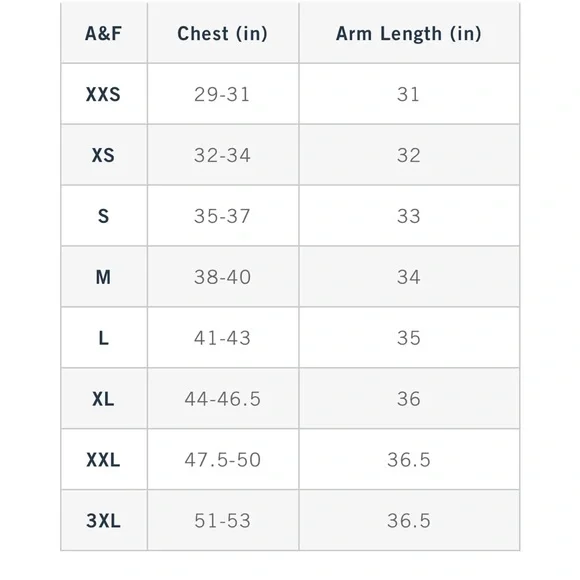Viewport: 580px width, 580px height.
Task: Select the Chest (in) header cell
Action: point(222,34)
